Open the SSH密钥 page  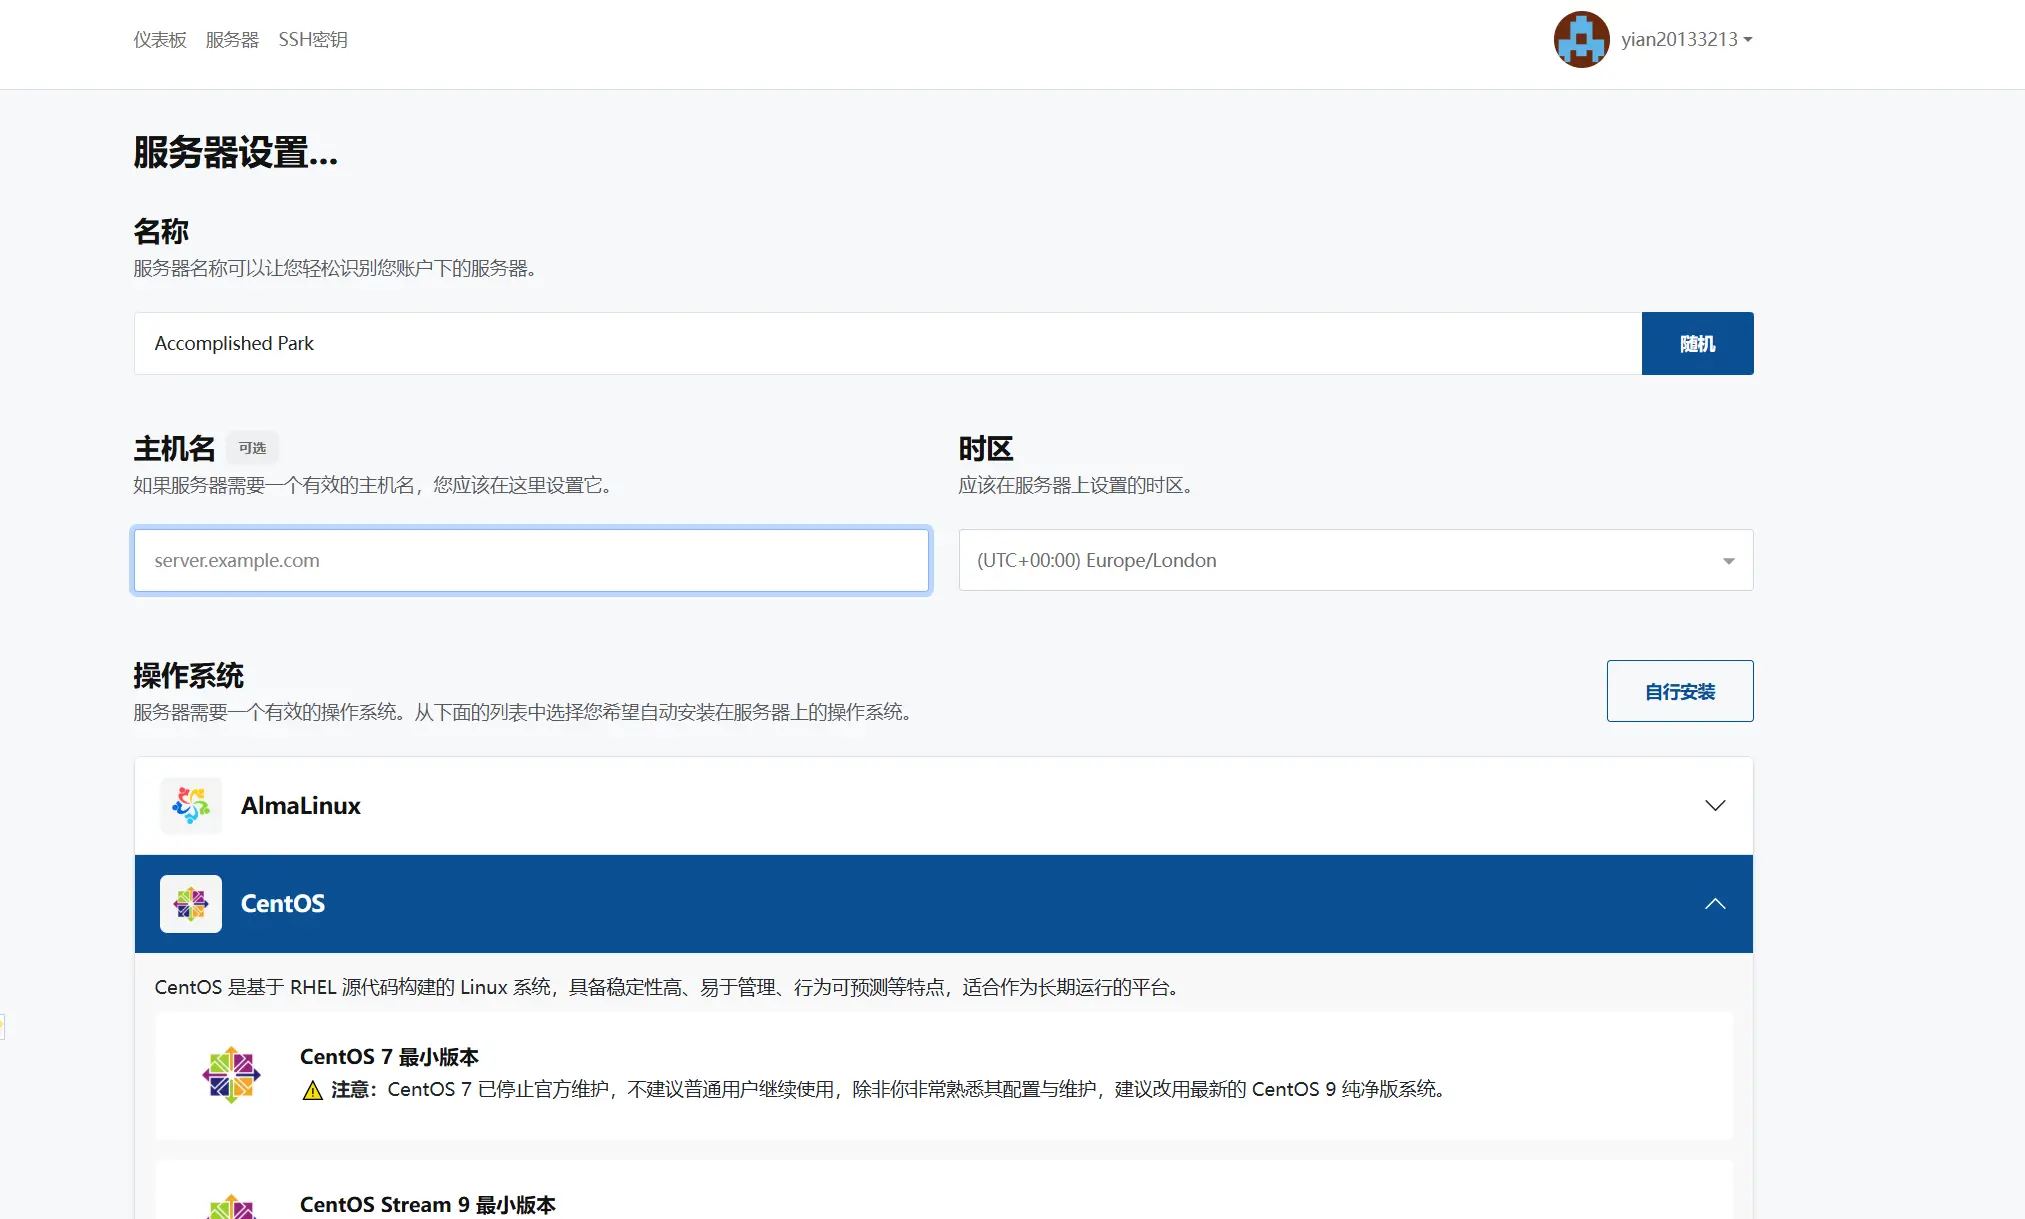point(313,39)
